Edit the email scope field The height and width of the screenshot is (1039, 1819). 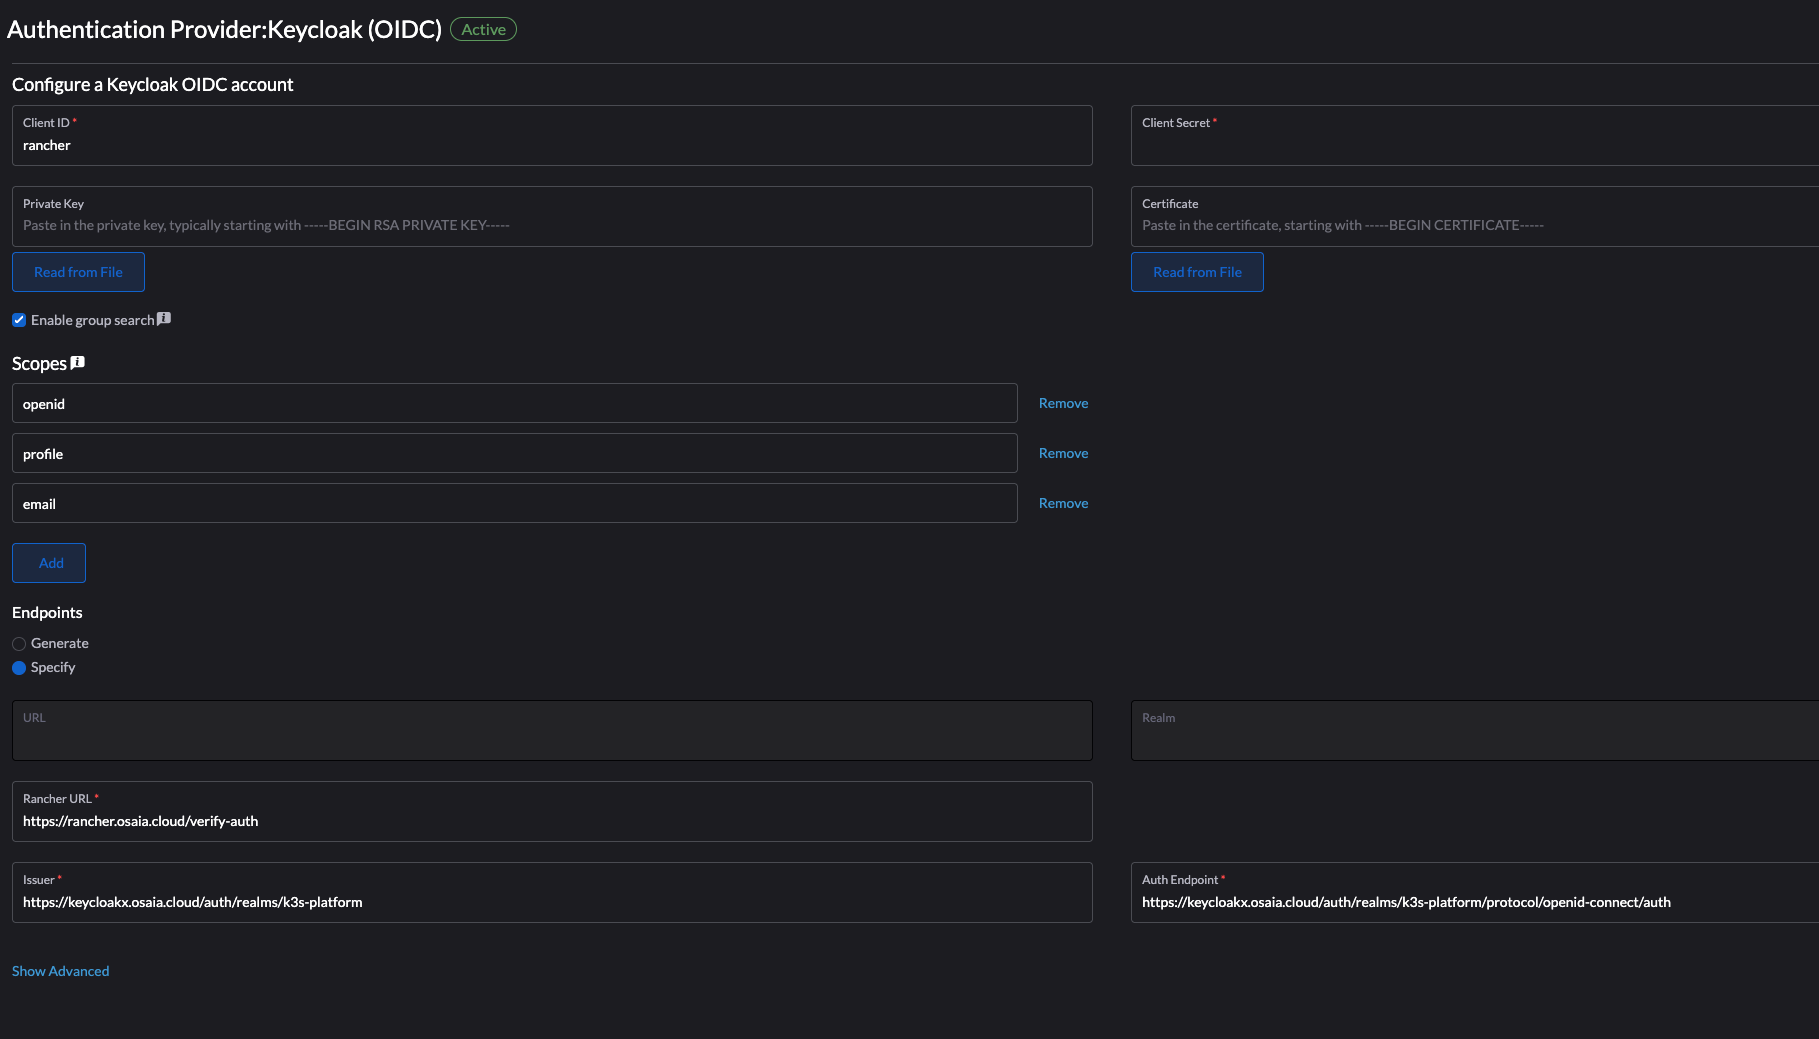tap(515, 503)
